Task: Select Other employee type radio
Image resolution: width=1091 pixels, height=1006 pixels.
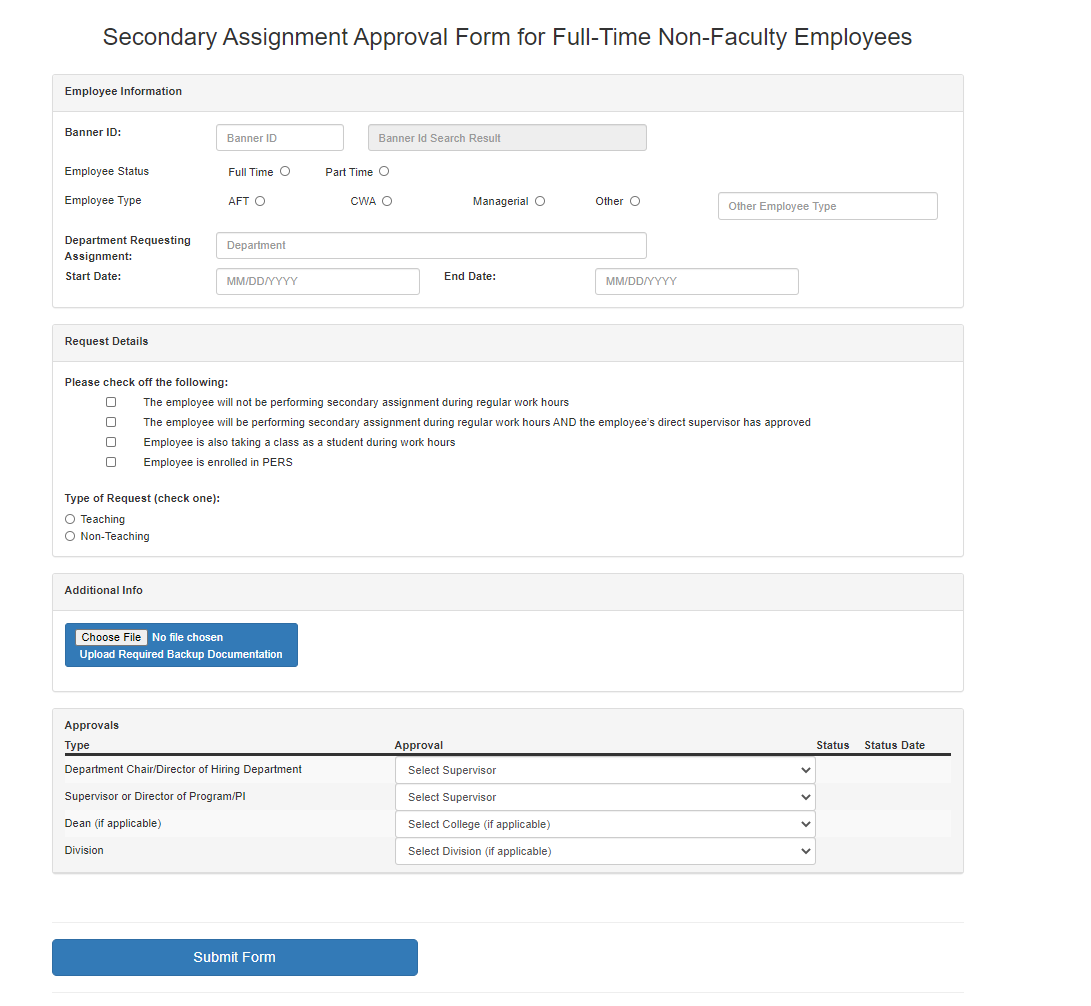Action: point(635,201)
